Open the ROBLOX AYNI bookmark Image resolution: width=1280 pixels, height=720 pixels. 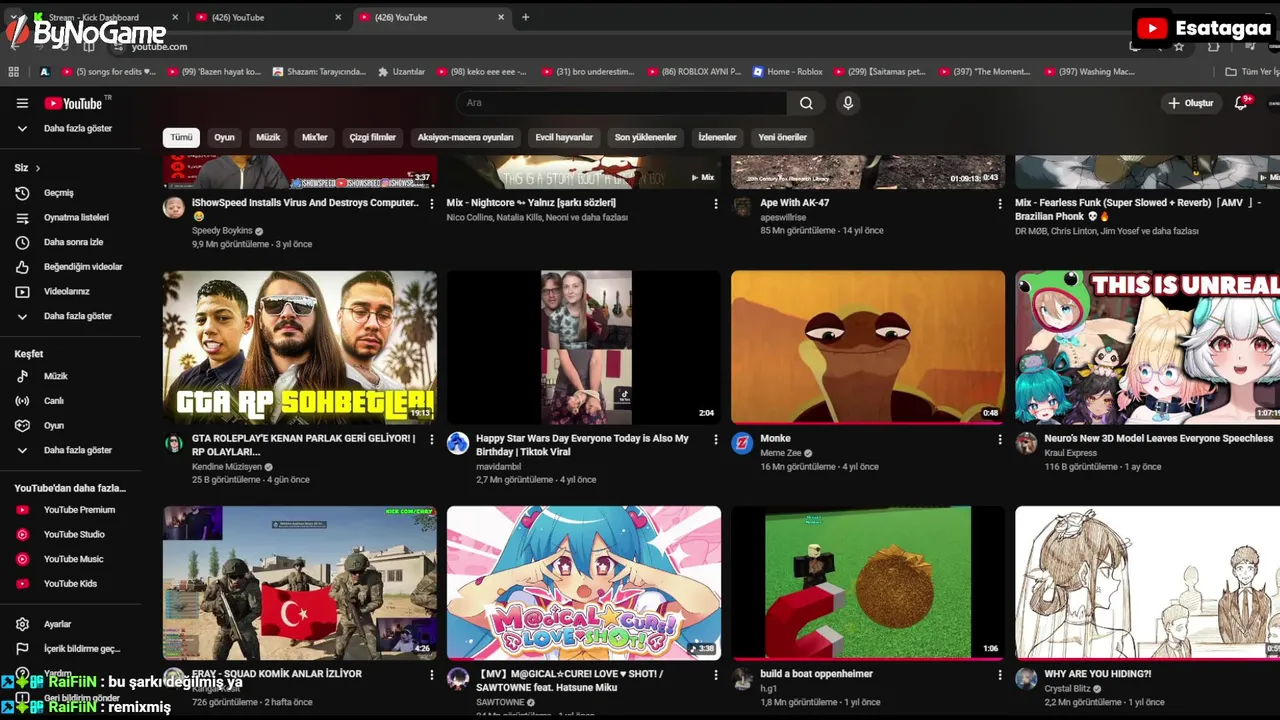694,72
